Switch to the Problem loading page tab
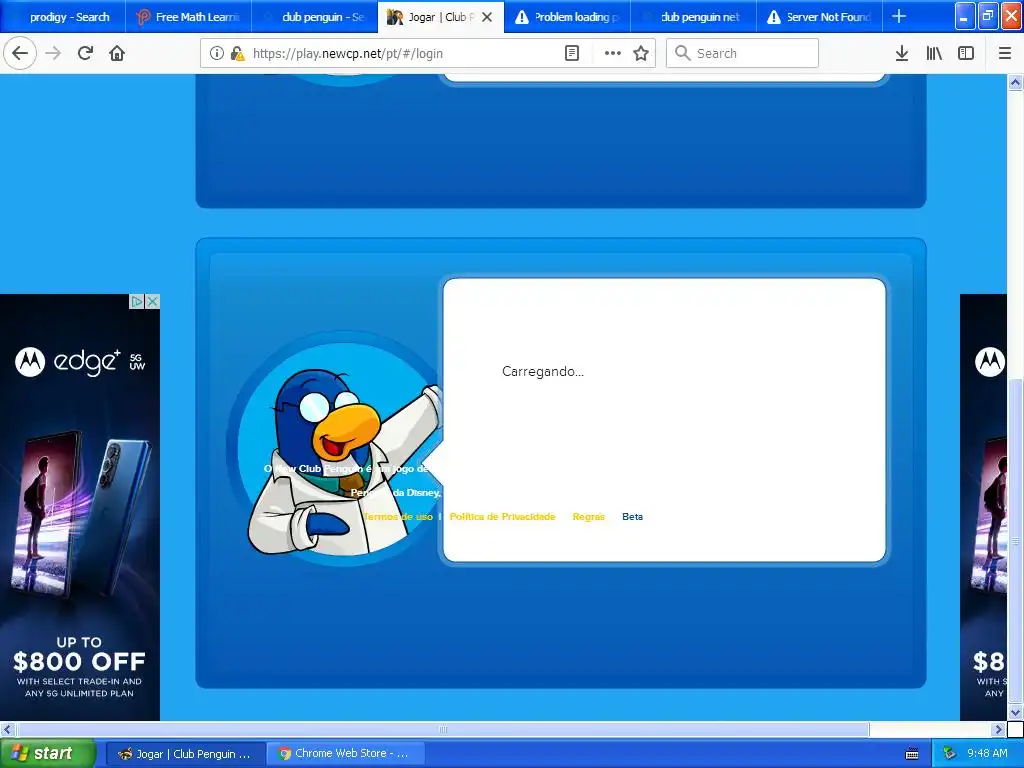 (x=567, y=17)
